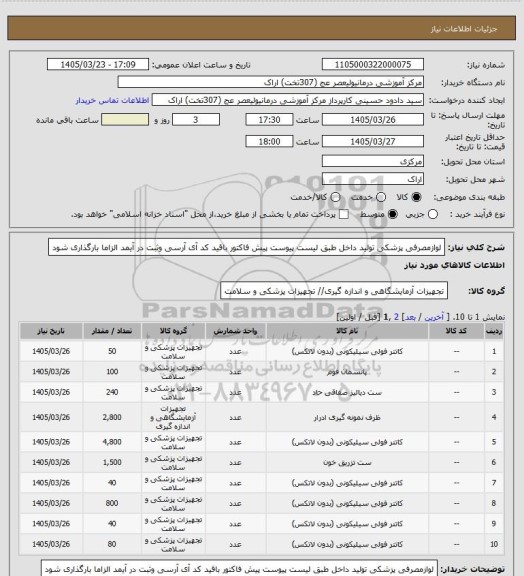Click the گروه کالا field
This screenshot has width=524, height=576.
[334, 291]
